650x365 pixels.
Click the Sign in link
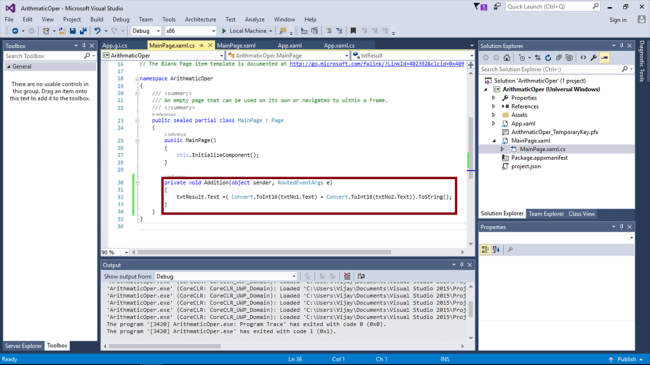618,20
